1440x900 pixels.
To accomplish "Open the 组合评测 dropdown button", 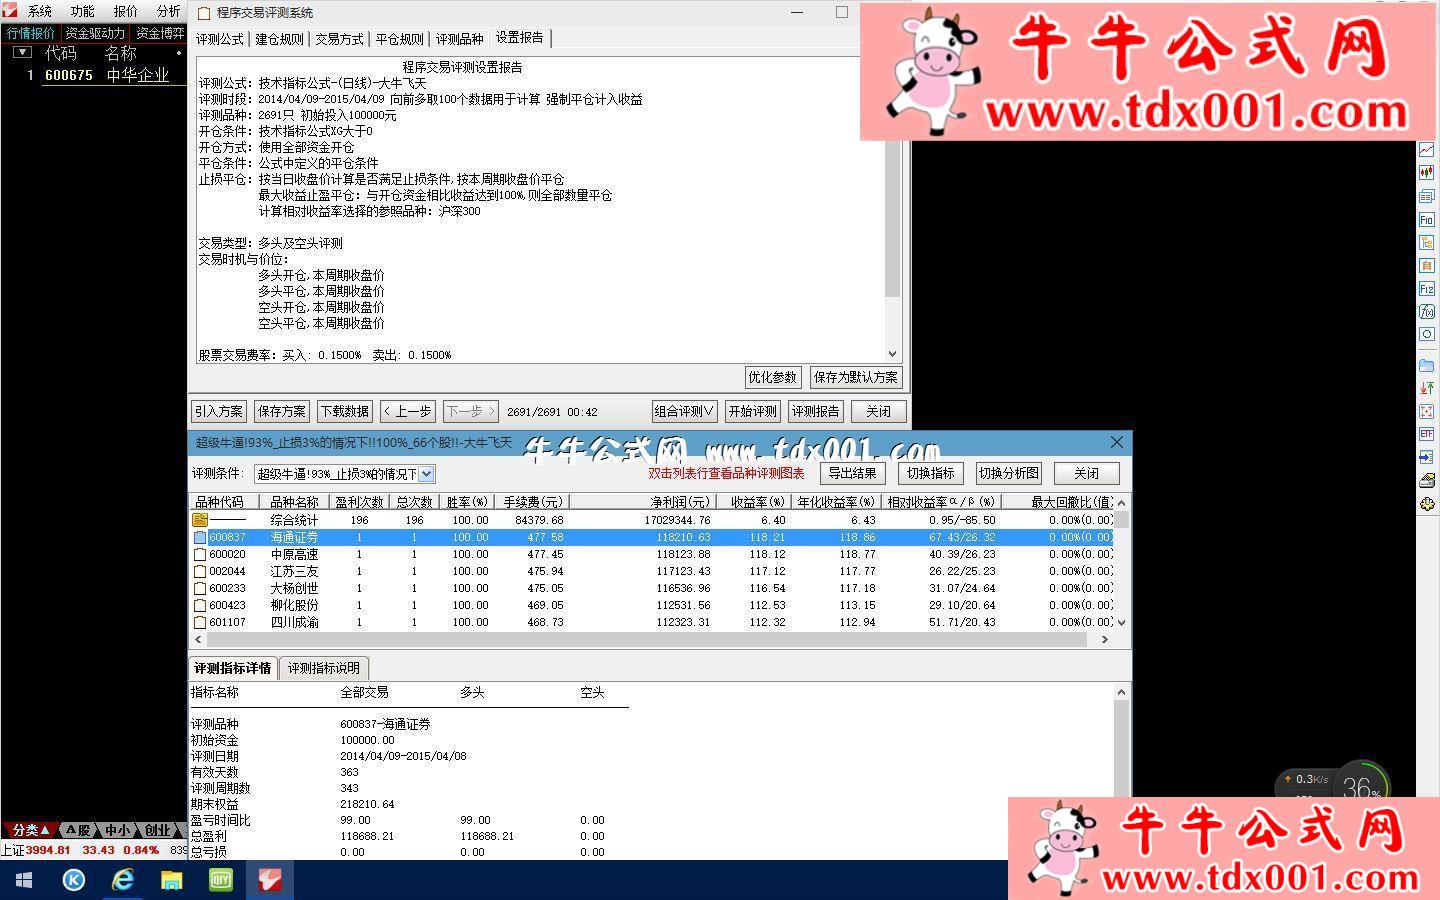I will [684, 411].
